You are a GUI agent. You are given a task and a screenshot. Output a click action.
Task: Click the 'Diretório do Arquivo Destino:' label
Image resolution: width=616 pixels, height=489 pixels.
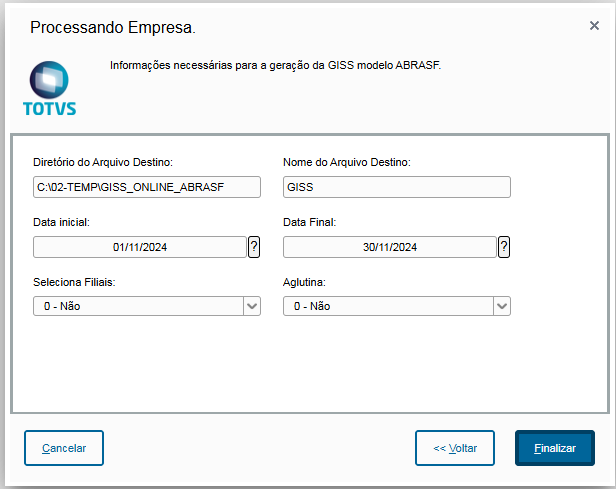103,162
